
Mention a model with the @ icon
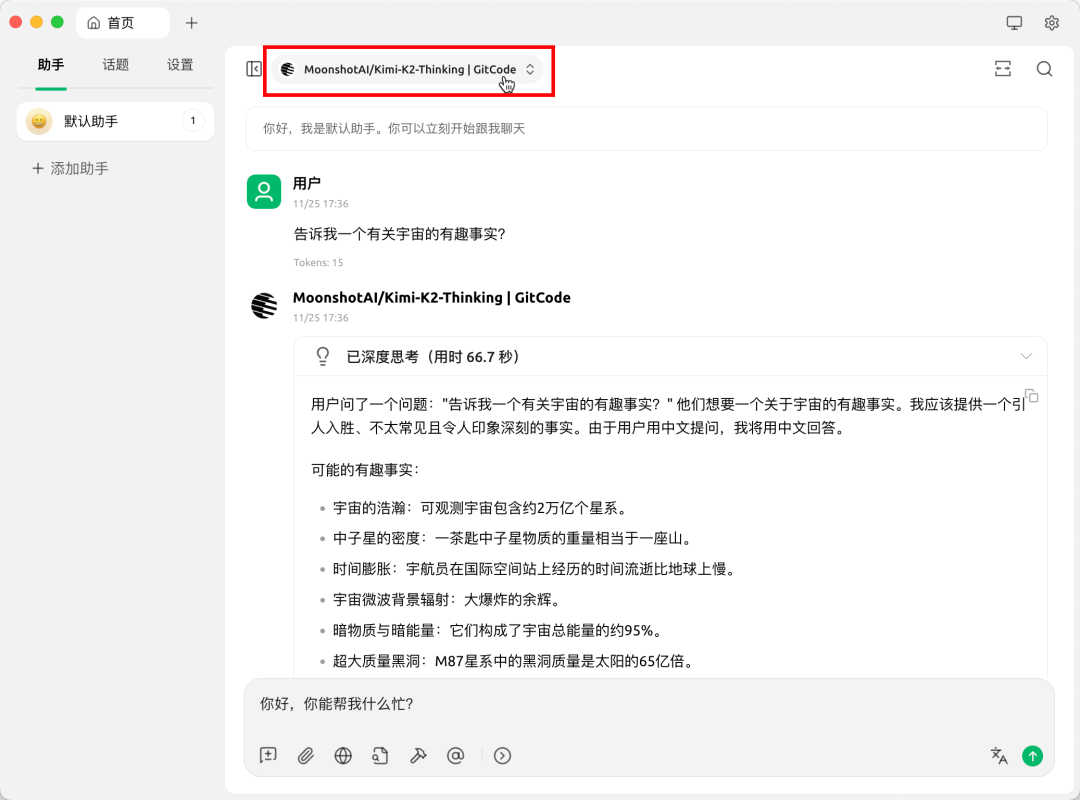point(455,755)
